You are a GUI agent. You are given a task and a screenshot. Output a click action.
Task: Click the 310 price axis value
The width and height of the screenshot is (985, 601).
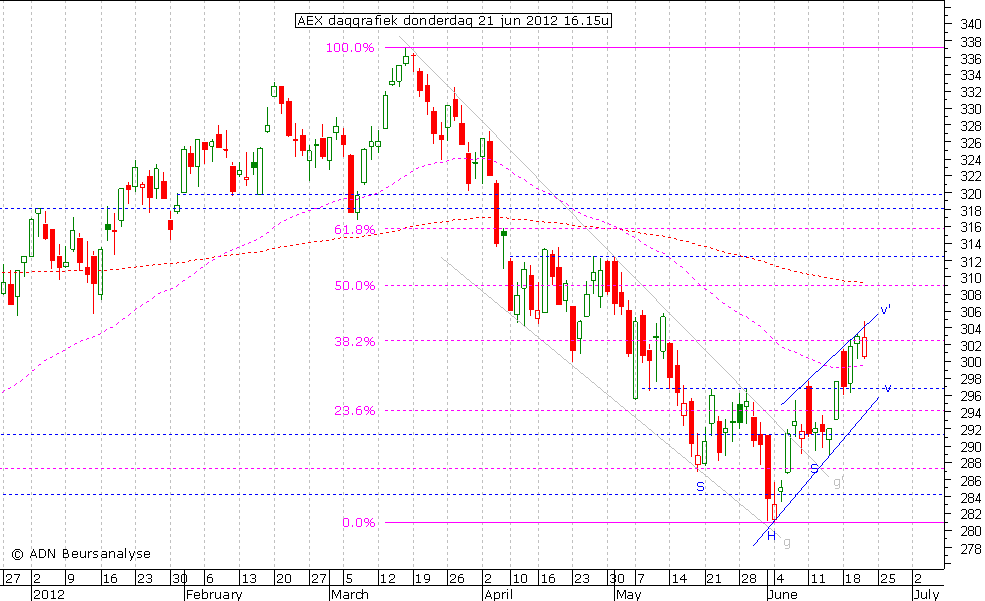tap(971, 278)
